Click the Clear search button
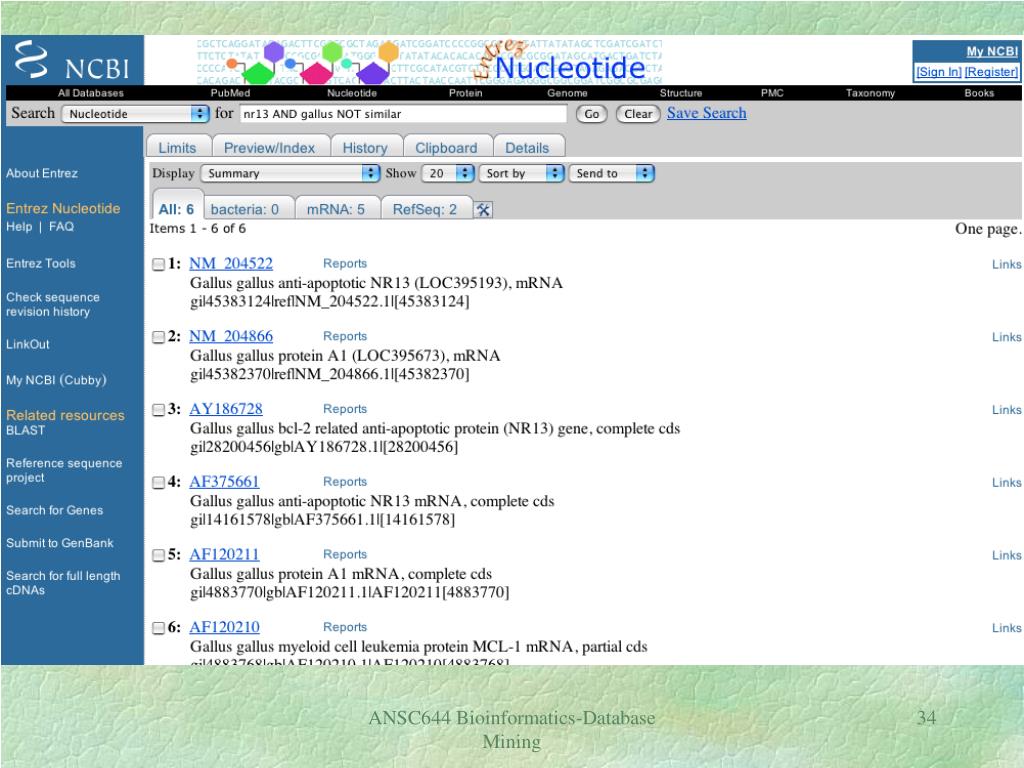Viewport: 1024px width, 768px height. click(638, 114)
